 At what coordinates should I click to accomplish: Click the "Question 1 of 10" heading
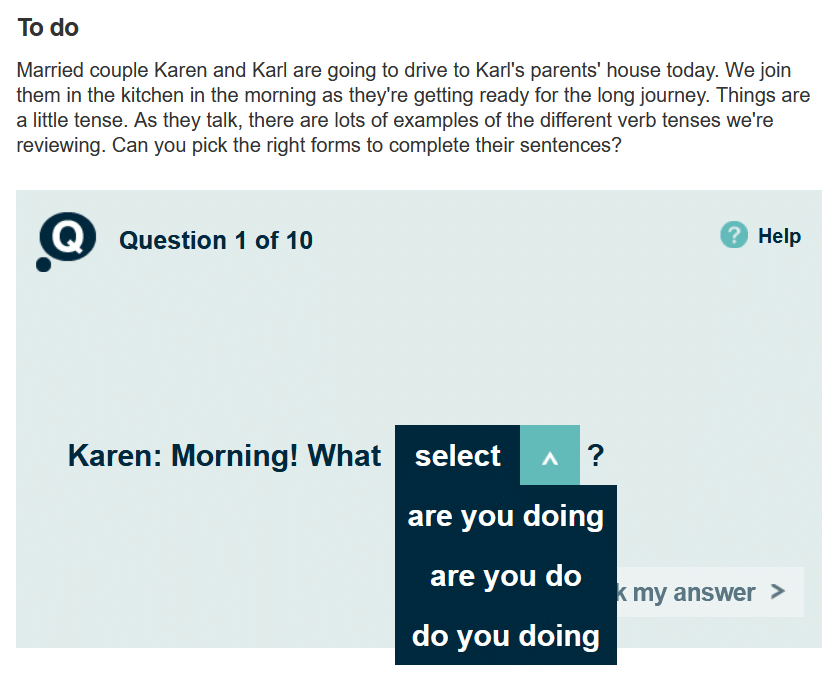click(216, 241)
